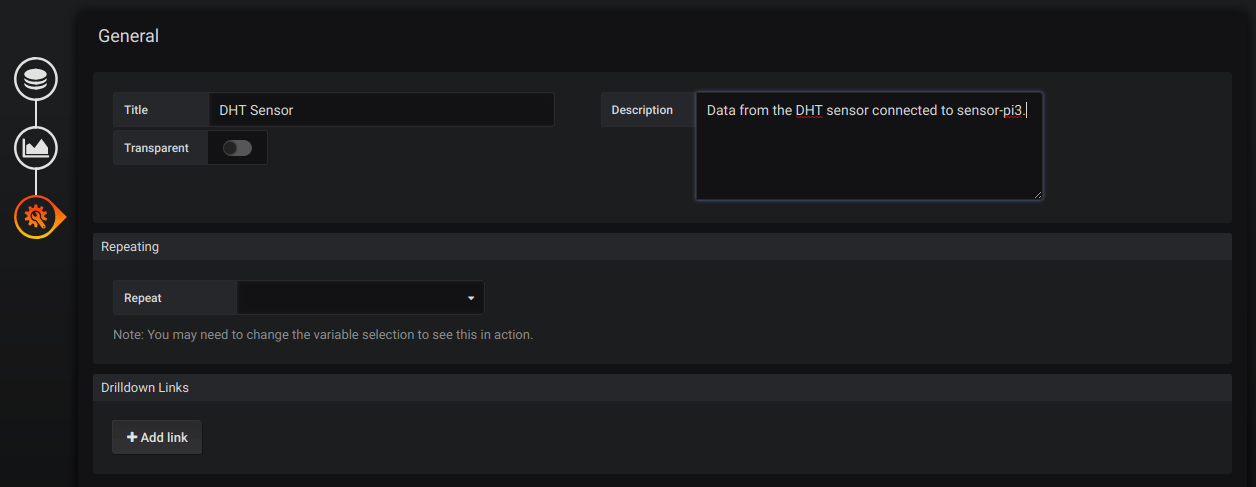Viewport: 1256px width, 487px height.
Task: Click the Description field label
Action: (x=642, y=110)
